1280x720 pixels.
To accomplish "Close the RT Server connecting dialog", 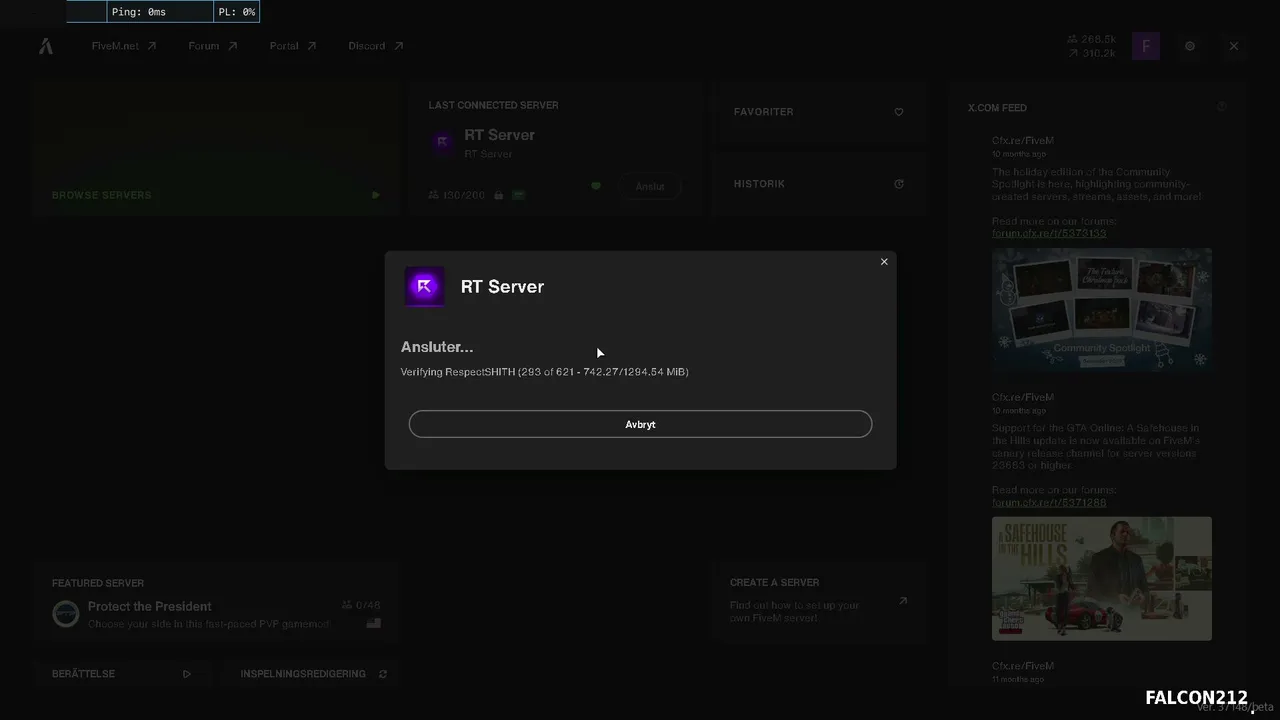I will [x=884, y=262].
